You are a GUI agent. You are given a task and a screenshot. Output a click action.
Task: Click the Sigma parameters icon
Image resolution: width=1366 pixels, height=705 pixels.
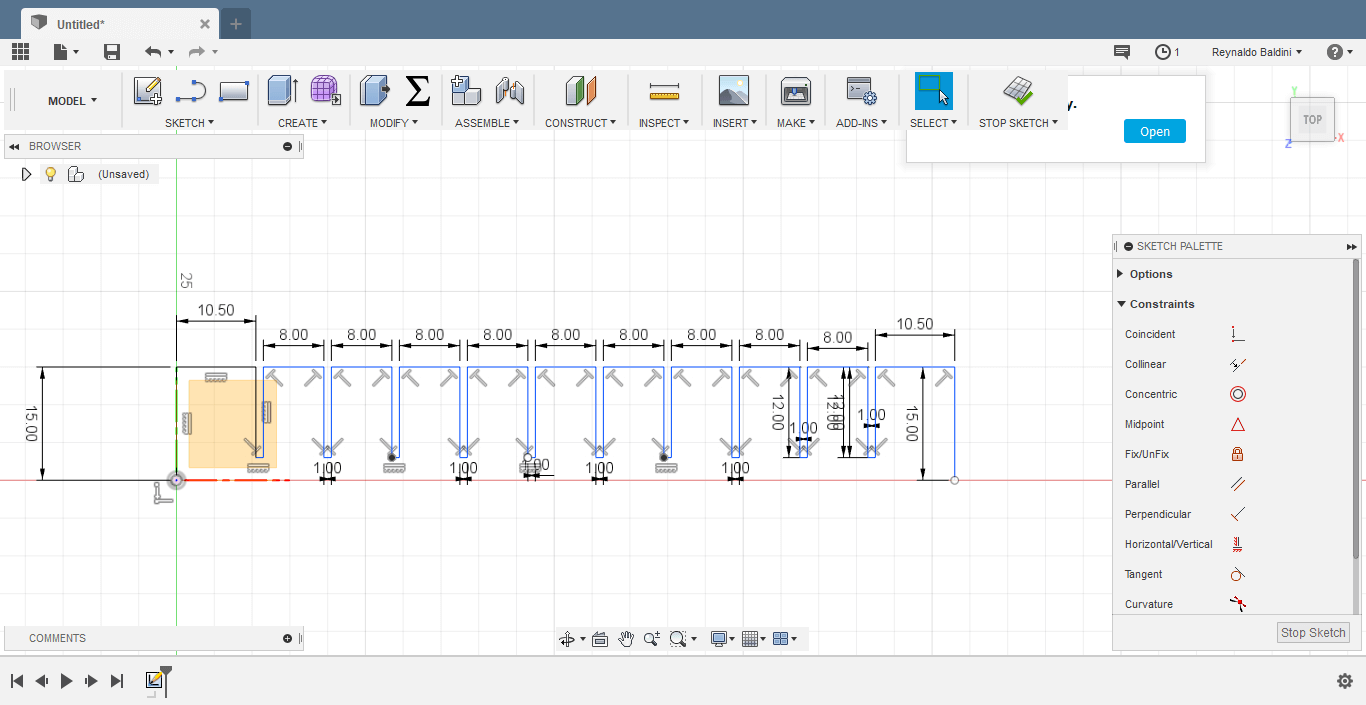[x=417, y=91]
